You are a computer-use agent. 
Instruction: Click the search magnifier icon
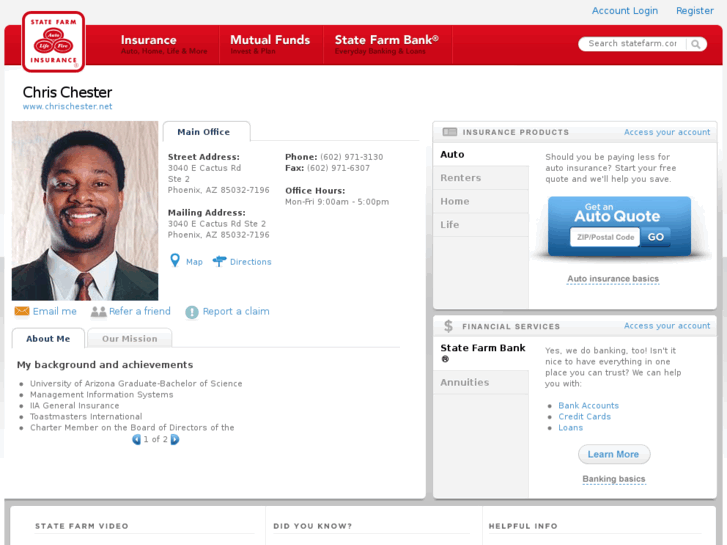click(695, 44)
